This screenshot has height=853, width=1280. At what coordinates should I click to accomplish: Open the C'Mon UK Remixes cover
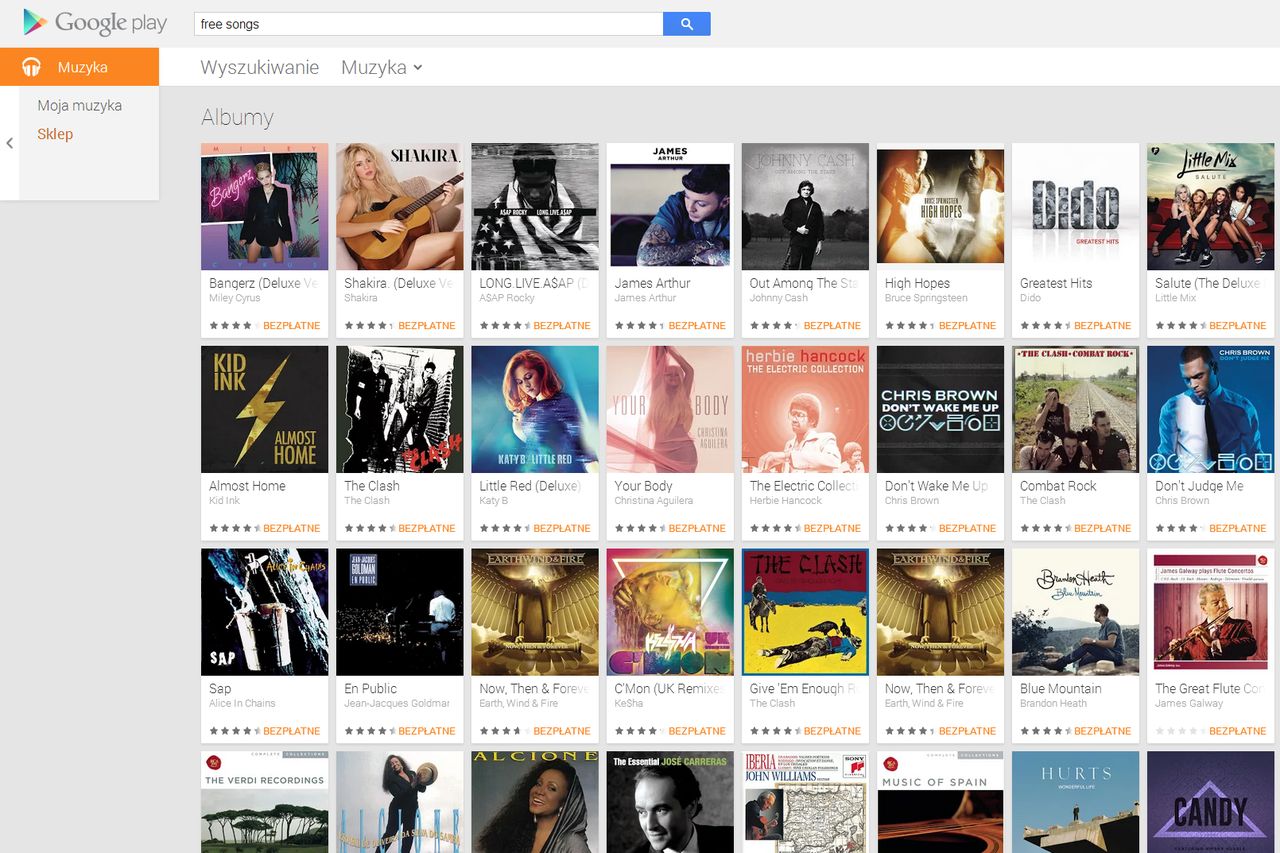point(670,612)
